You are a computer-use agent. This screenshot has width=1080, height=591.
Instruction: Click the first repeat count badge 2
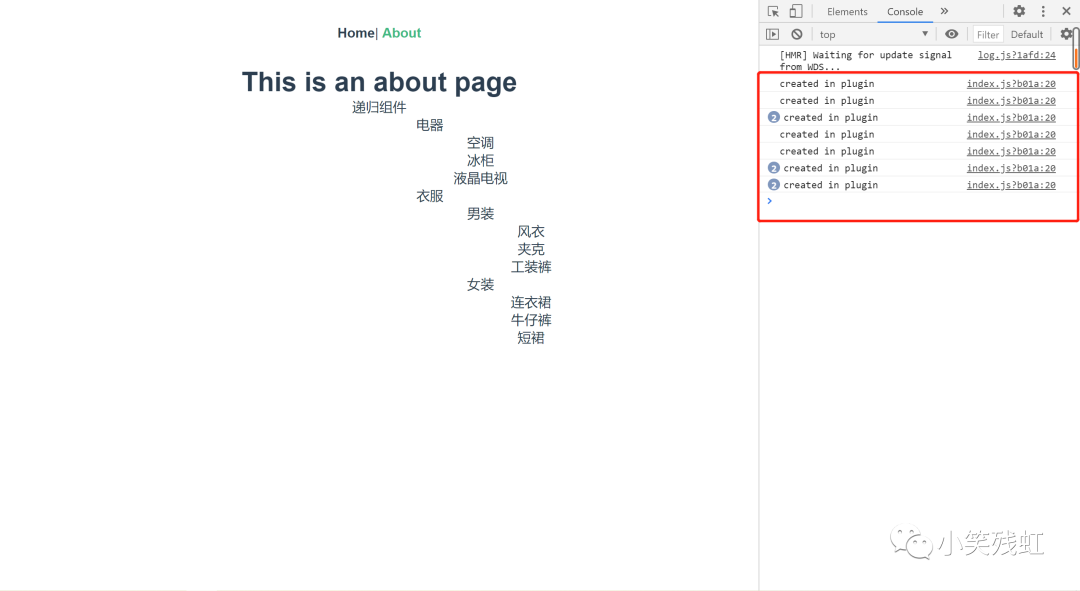(773, 118)
